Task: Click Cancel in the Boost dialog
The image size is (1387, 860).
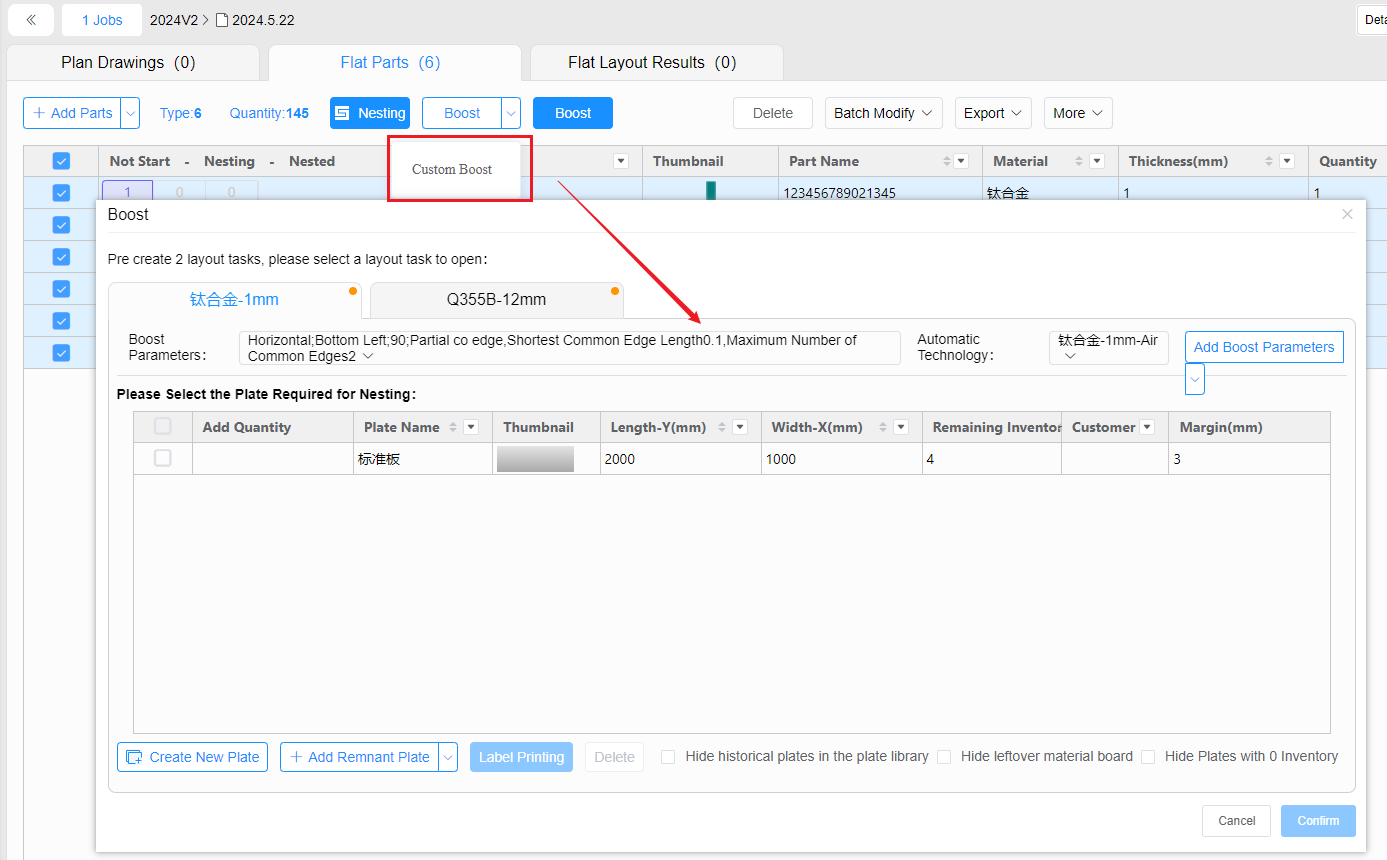Action: tap(1236, 821)
